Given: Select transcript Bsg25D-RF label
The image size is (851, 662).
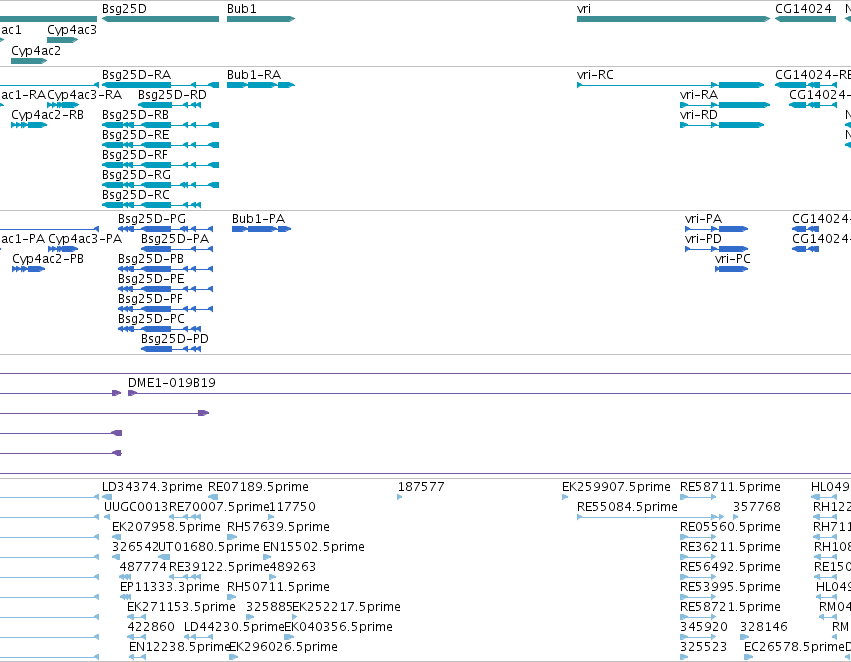Looking at the screenshot, I should (x=135, y=155).
